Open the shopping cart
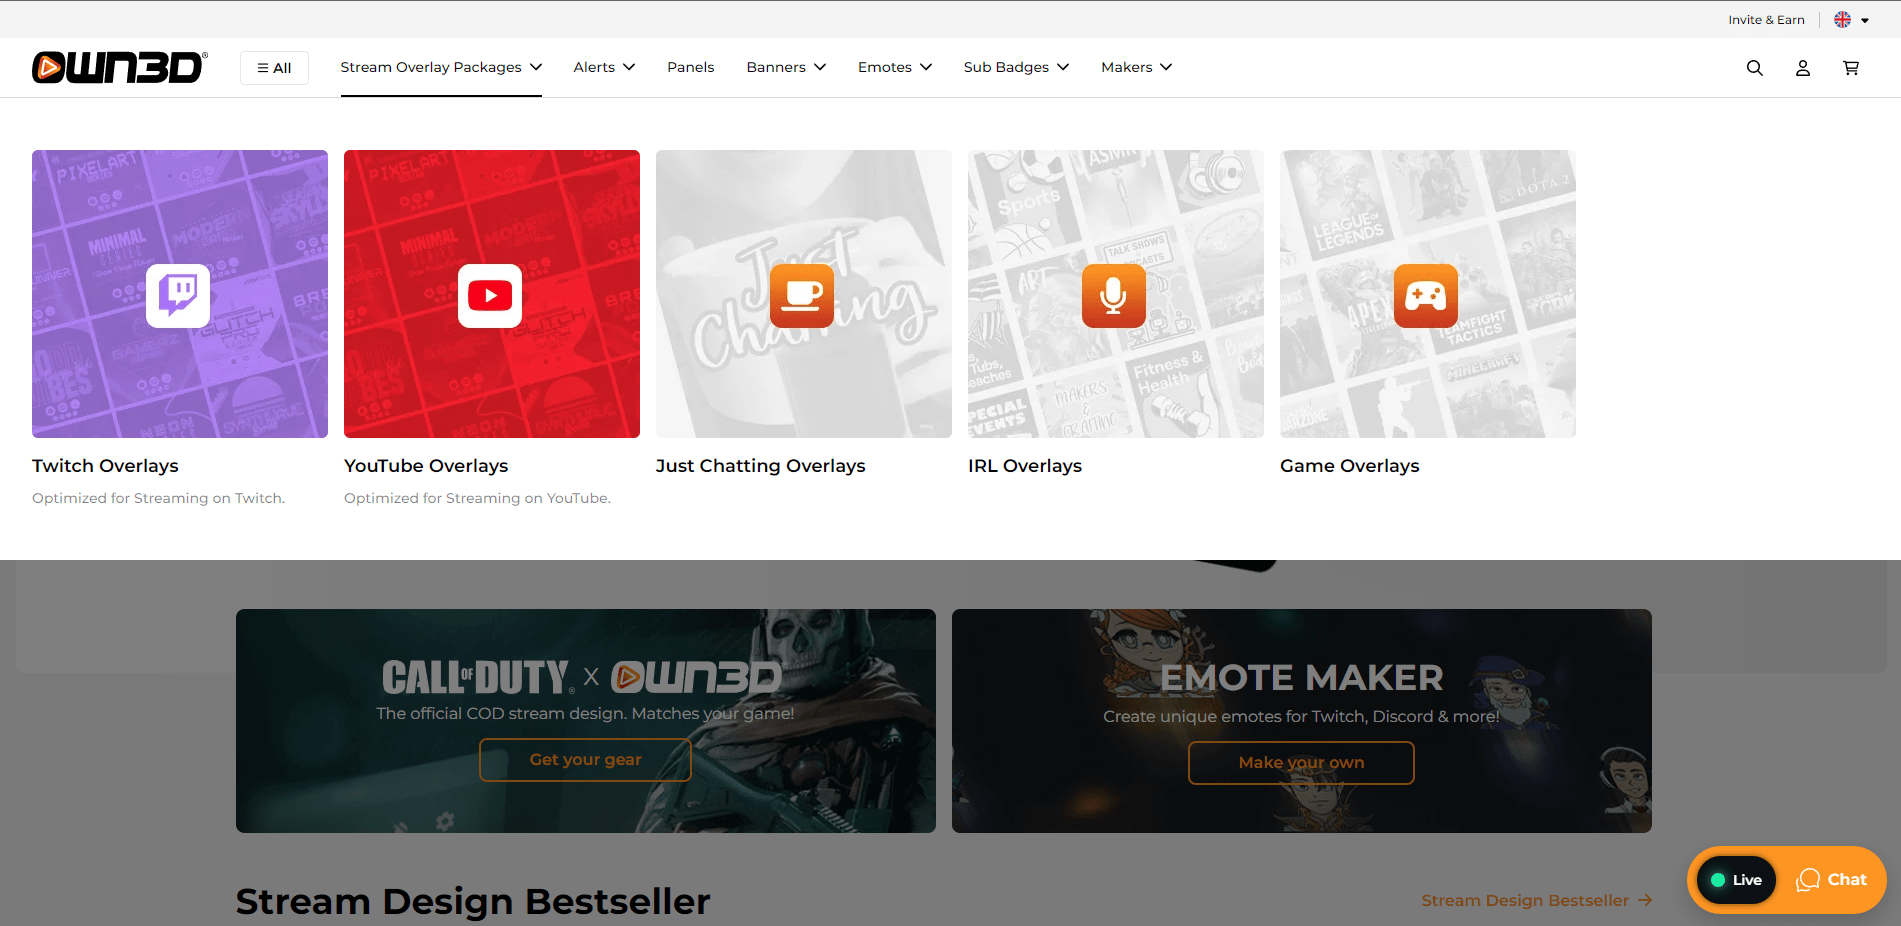The width and height of the screenshot is (1901, 926). [x=1851, y=67]
